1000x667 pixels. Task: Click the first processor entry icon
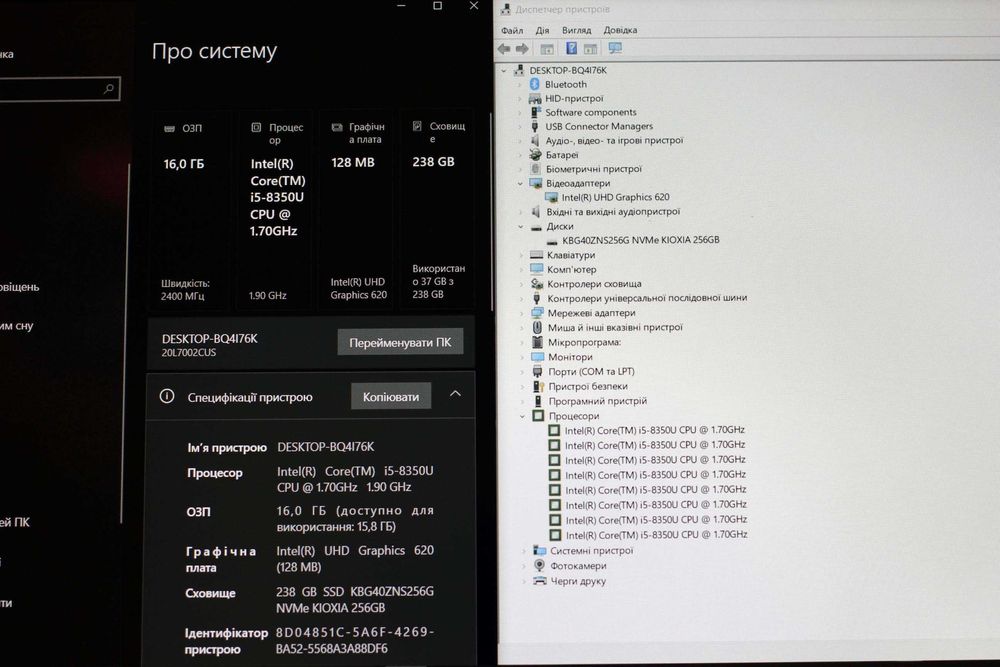coord(554,430)
